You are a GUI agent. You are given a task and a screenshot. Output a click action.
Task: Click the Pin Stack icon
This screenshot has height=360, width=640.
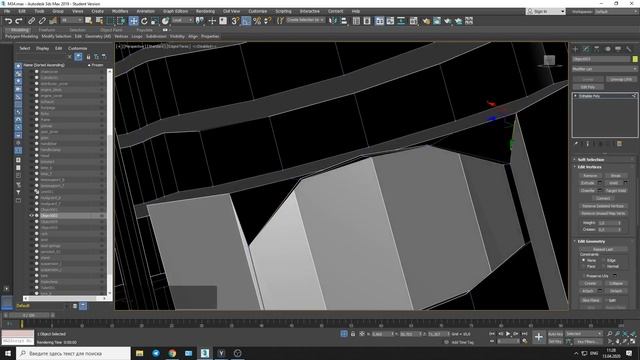point(576,144)
